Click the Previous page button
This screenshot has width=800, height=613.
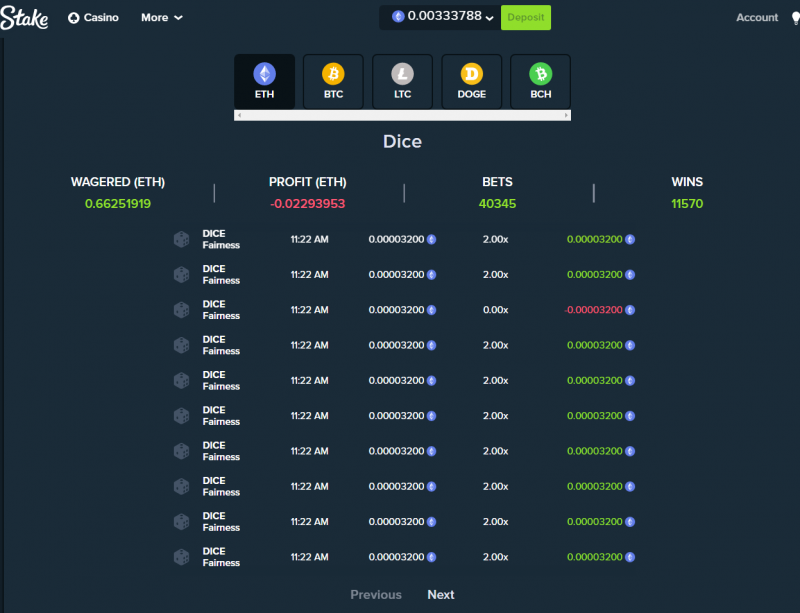[x=376, y=595]
